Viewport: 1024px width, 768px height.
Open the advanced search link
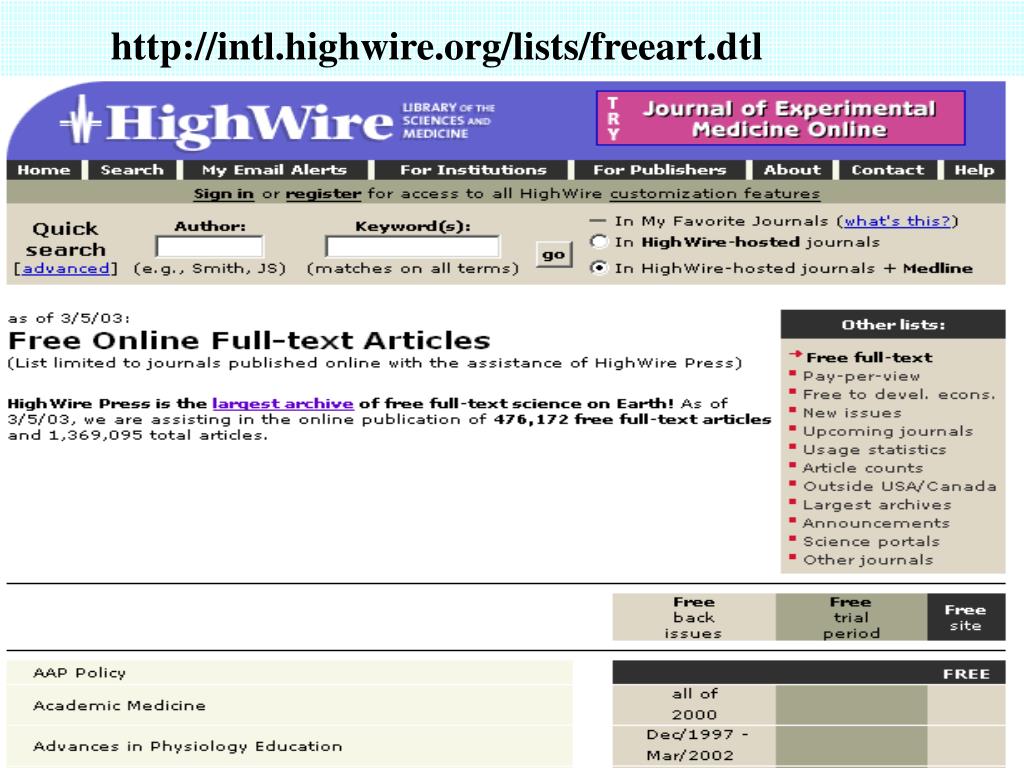[x=65, y=268]
